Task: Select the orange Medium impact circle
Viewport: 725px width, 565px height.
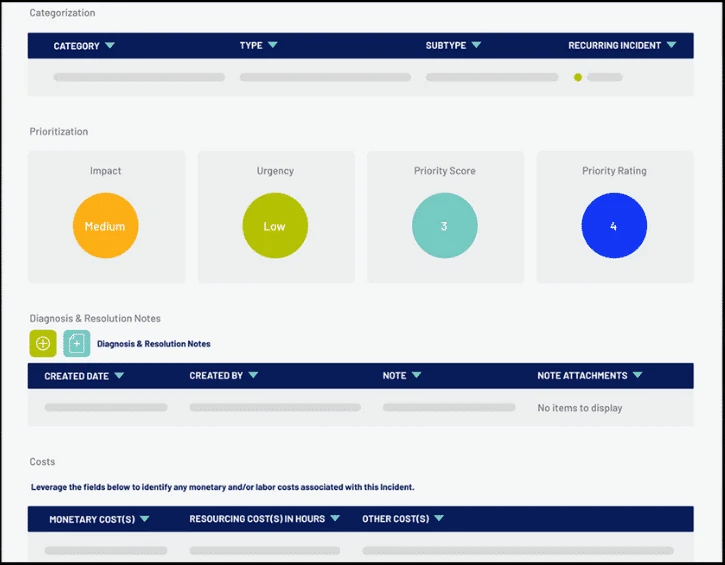Action: coord(105,226)
